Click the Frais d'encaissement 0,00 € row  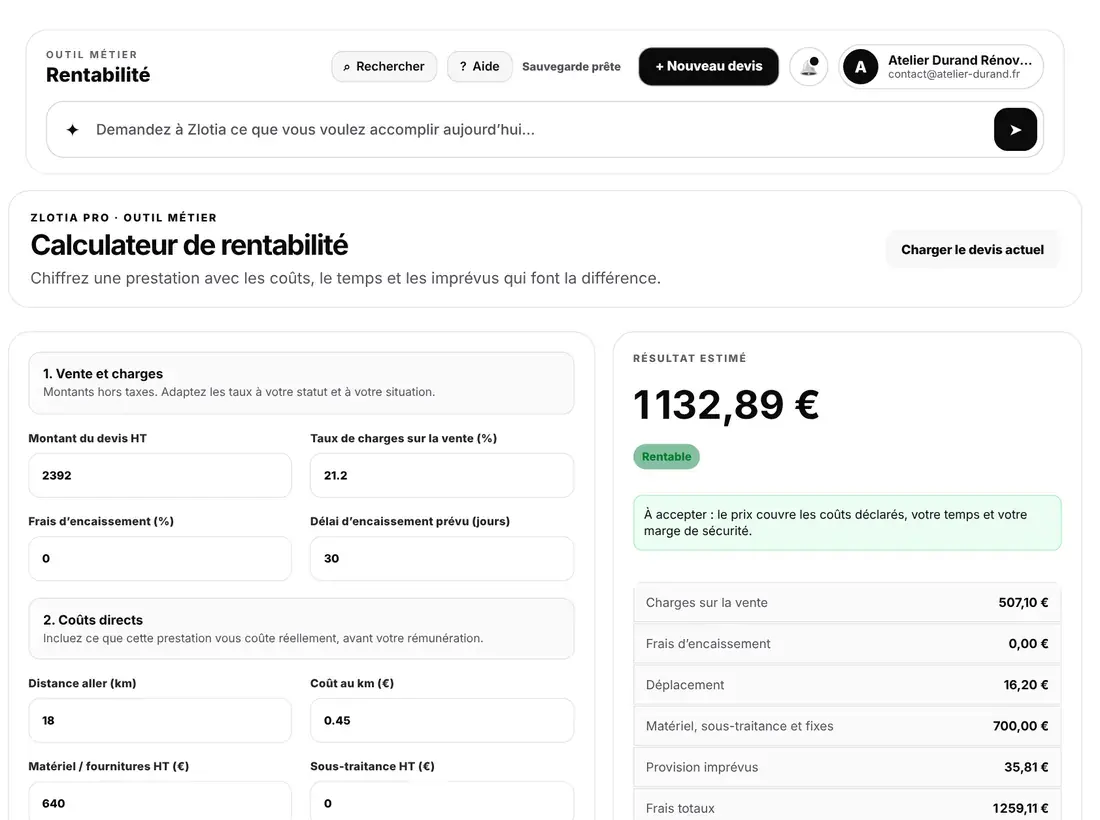tap(847, 644)
